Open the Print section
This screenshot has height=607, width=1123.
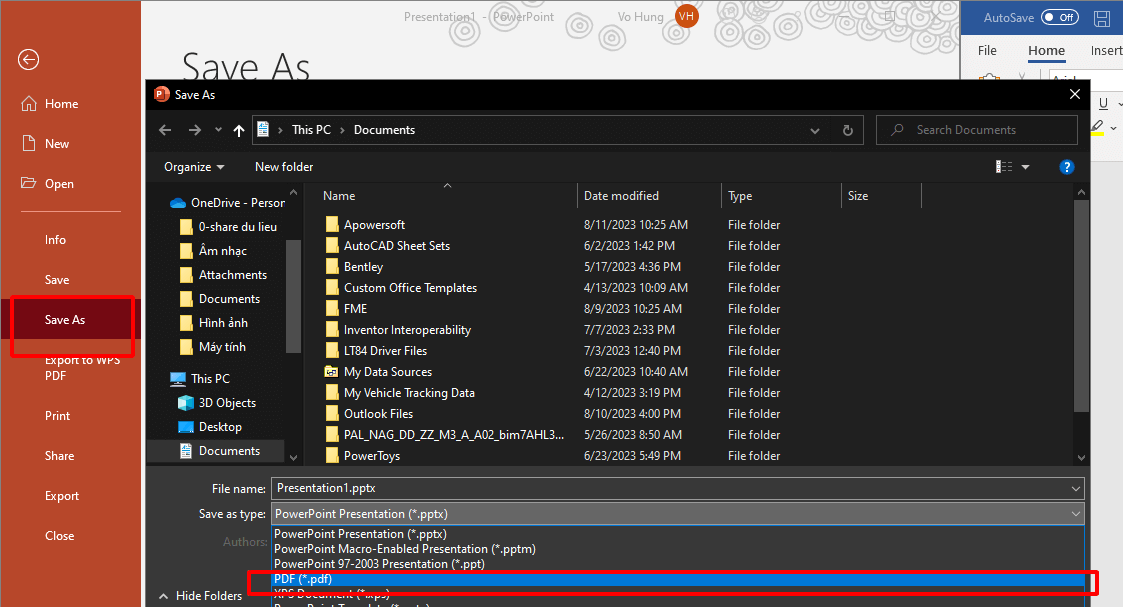tap(57, 416)
